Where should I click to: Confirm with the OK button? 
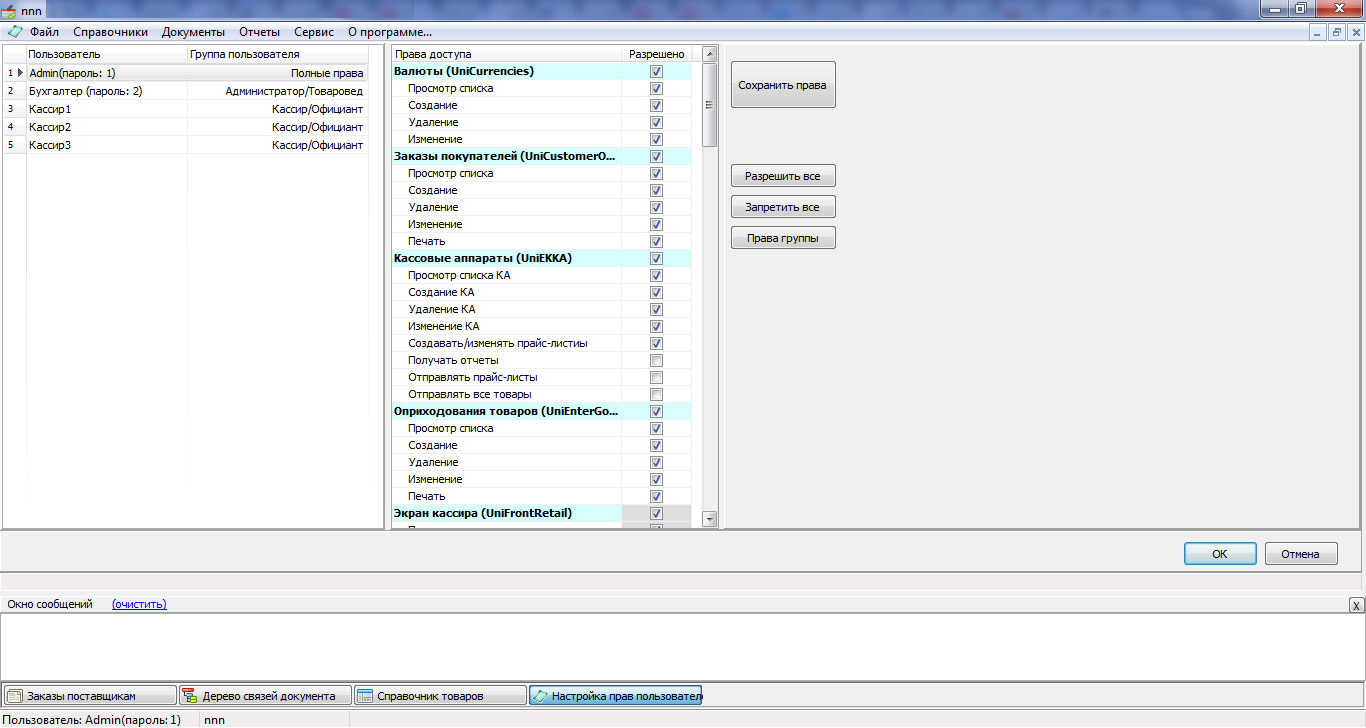tap(1220, 554)
